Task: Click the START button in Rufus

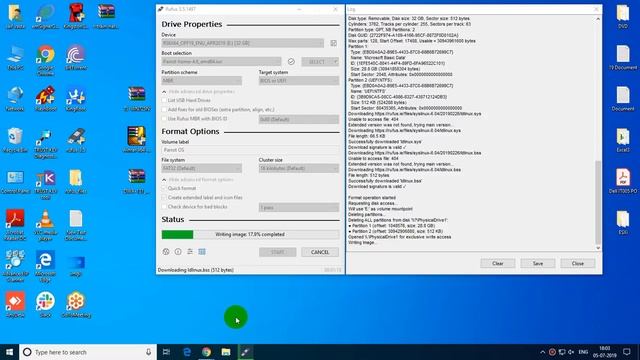Action: (278, 252)
